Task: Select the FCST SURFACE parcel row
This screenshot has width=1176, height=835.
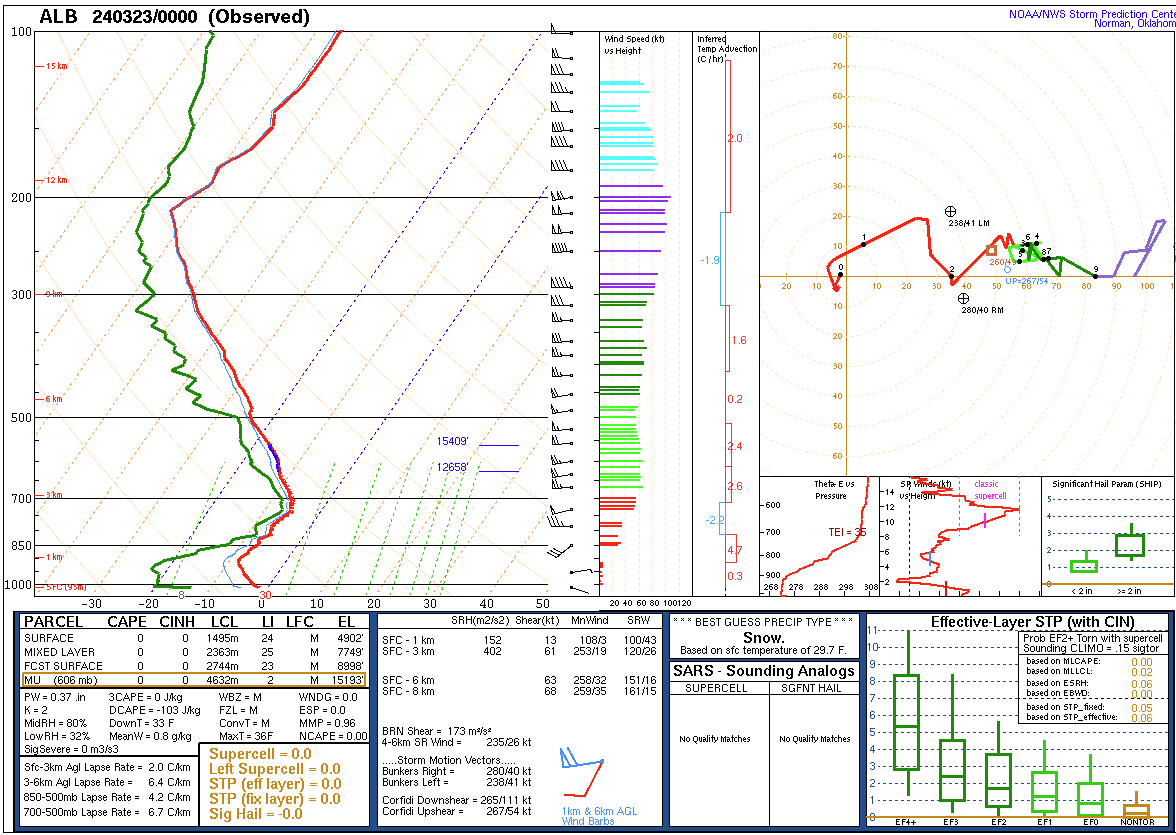Action: click(x=195, y=666)
